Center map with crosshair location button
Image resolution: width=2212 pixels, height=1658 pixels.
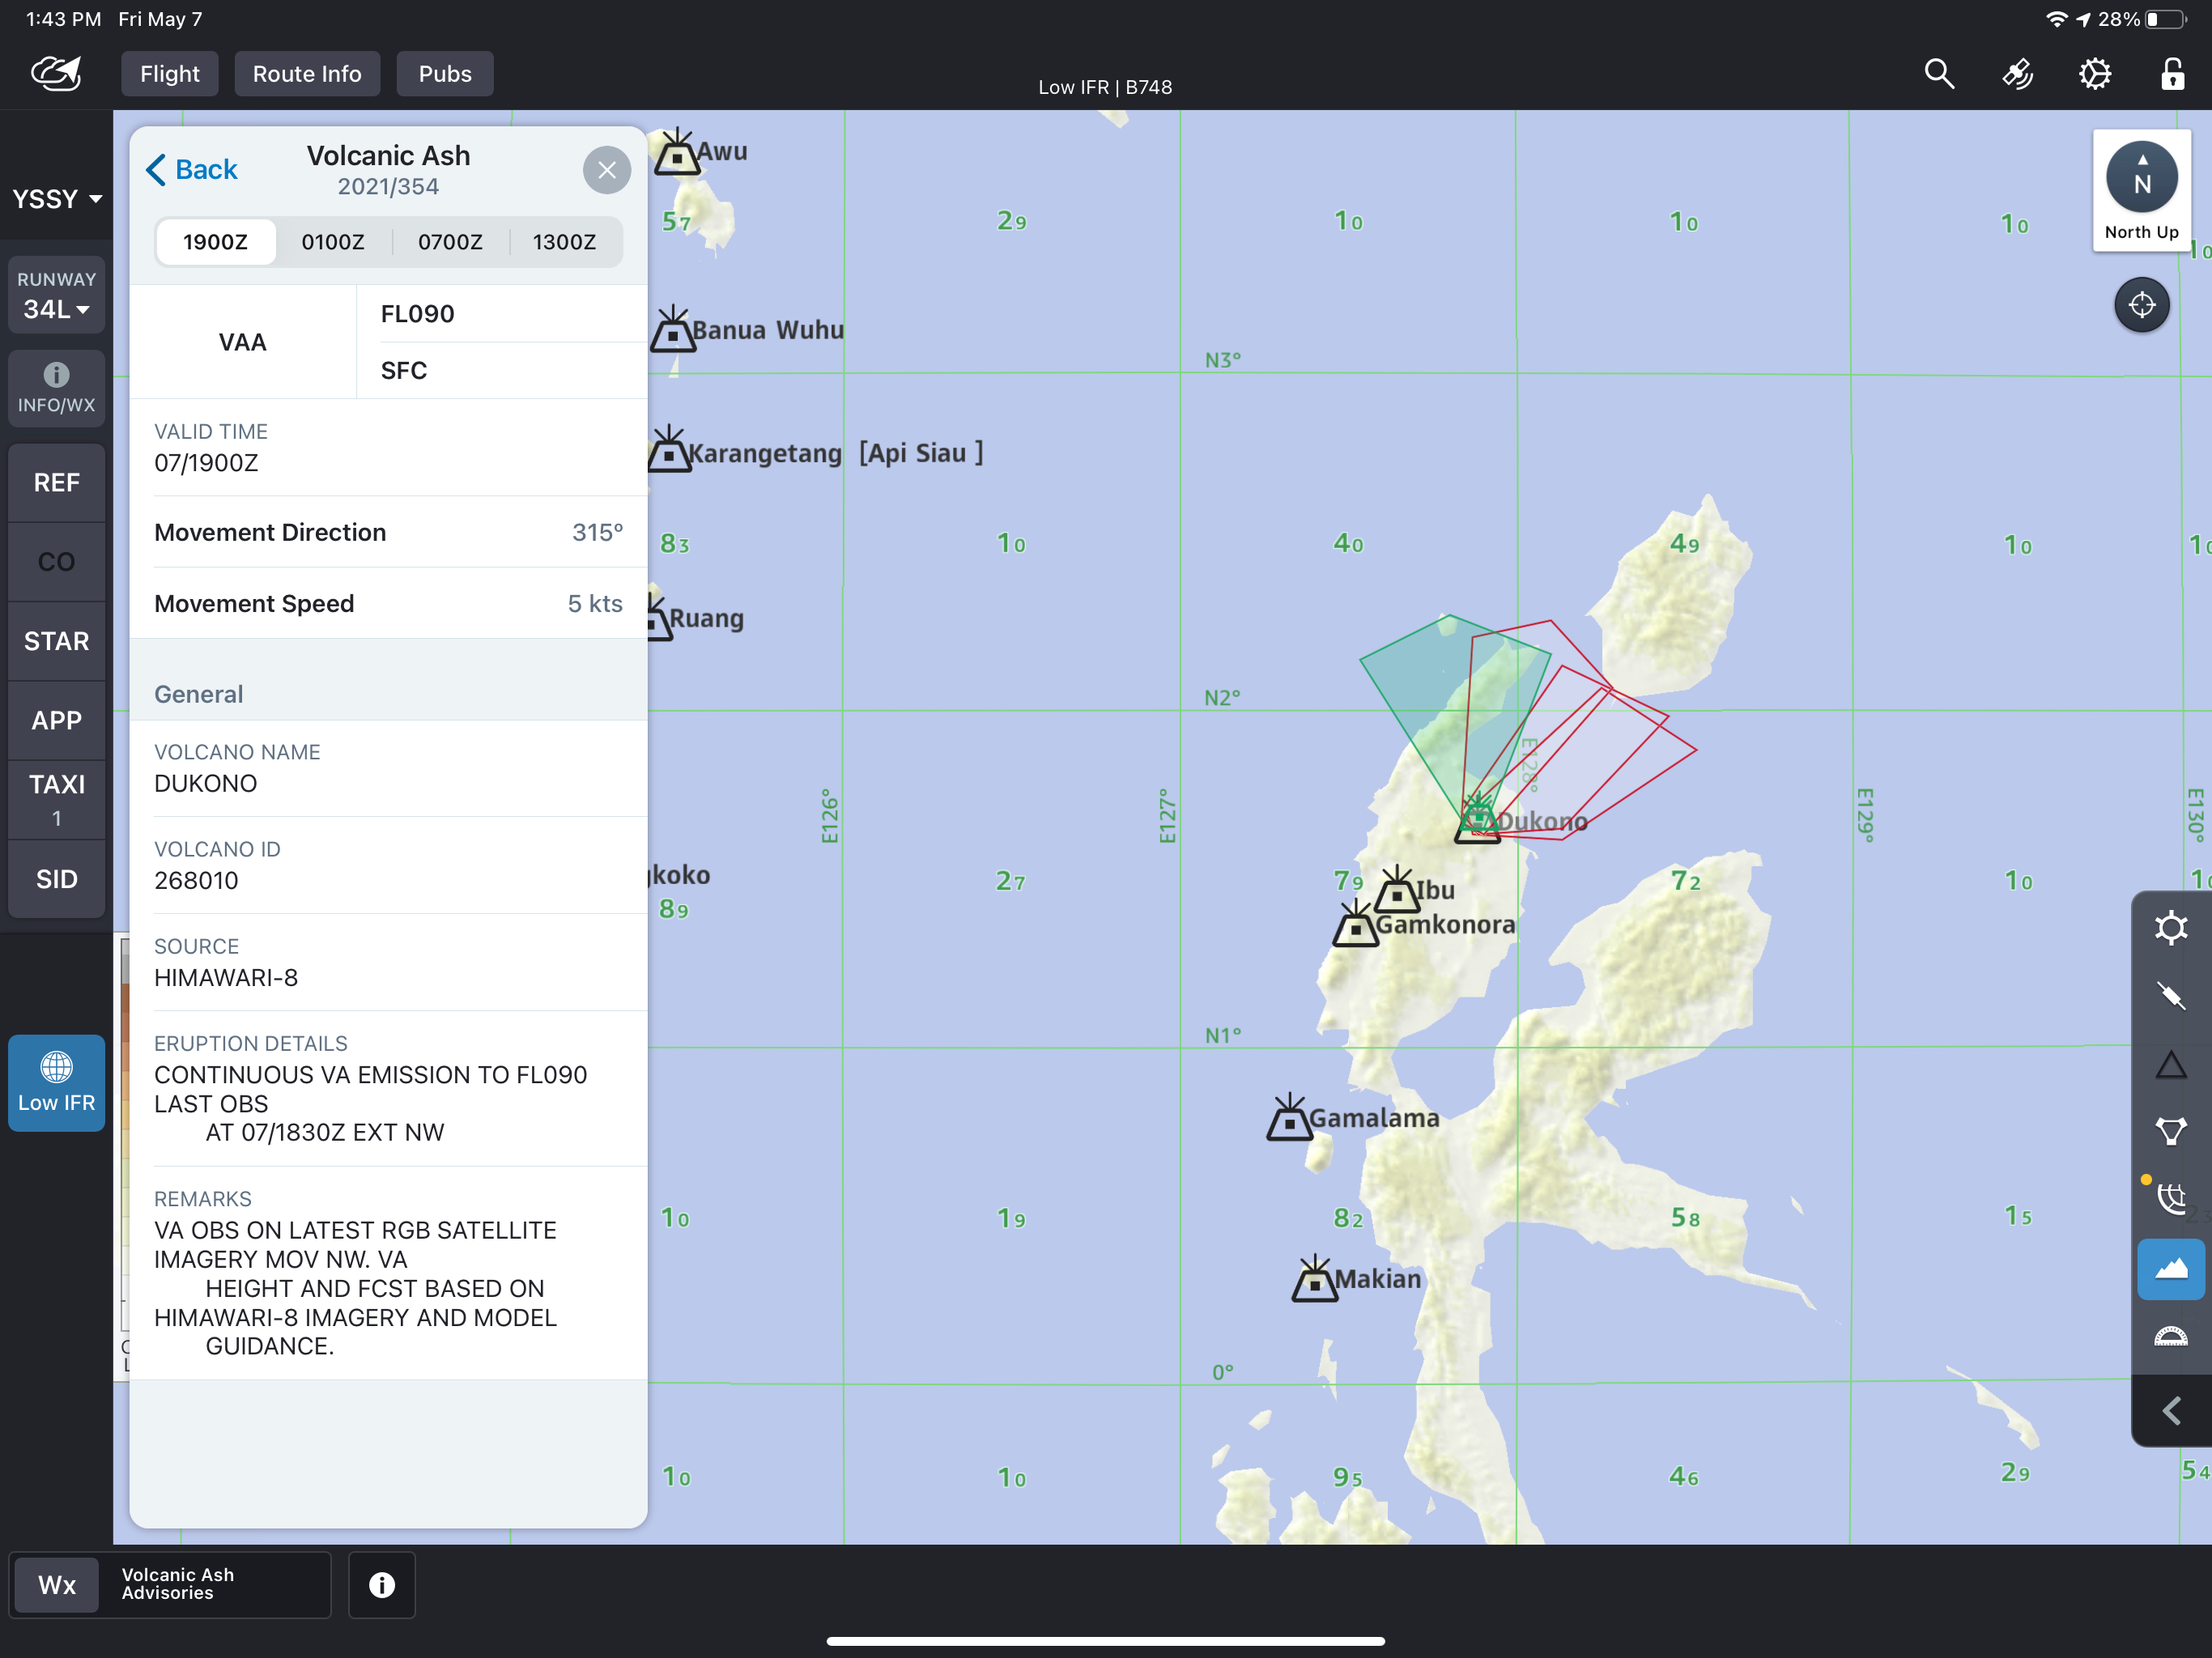[x=2142, y=304]
